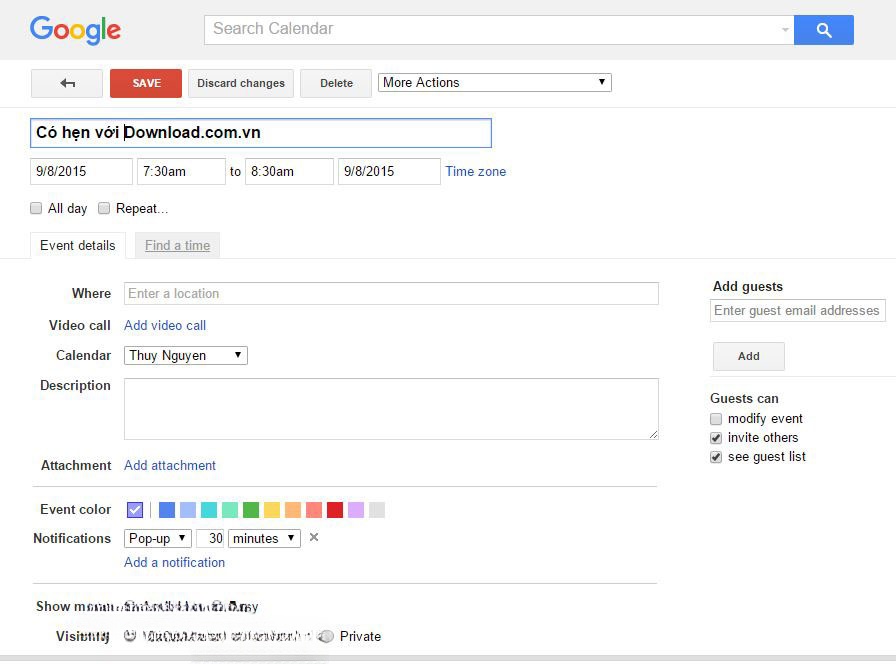Screen dimensions: 896x664
Task: Select the salmon pink event color
Action: [314, 510]
